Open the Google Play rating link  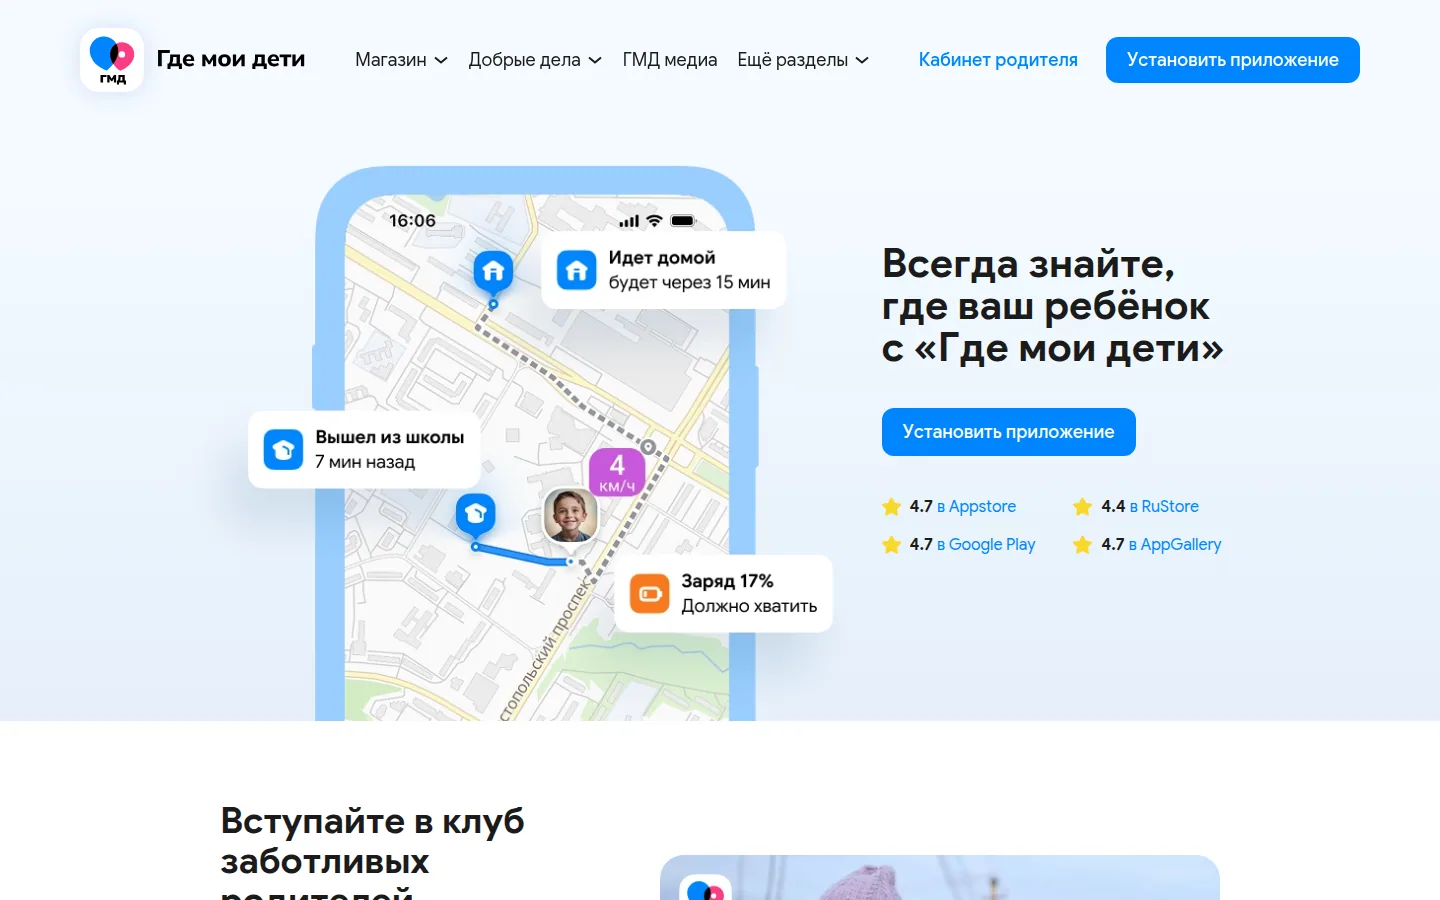tap(986, 545)
